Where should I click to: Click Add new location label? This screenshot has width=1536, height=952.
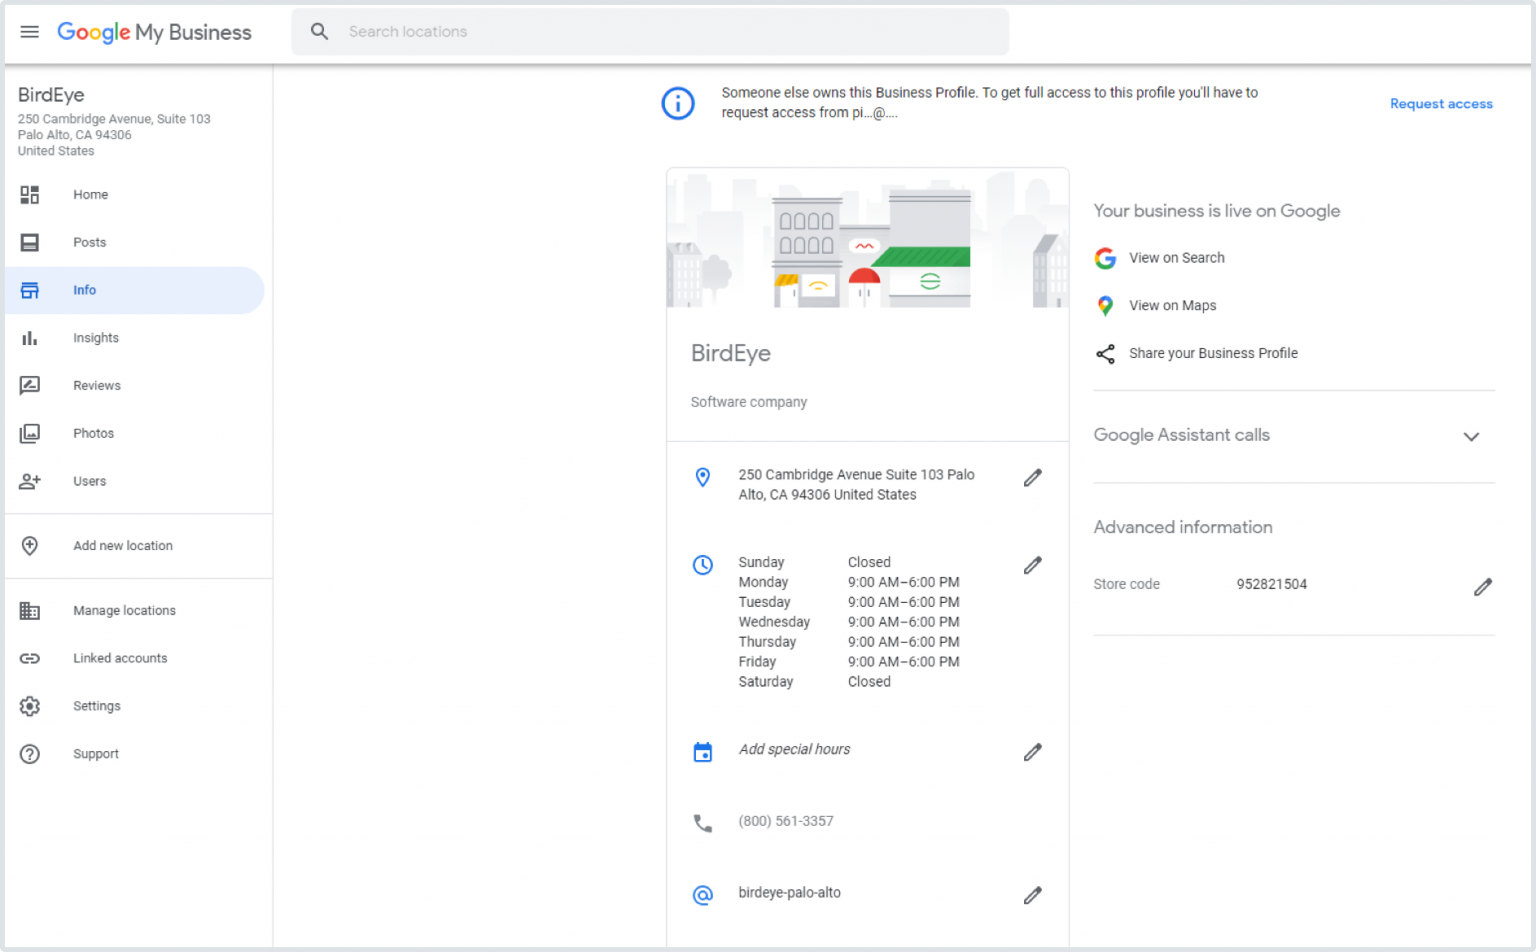[x=122, y=546]
